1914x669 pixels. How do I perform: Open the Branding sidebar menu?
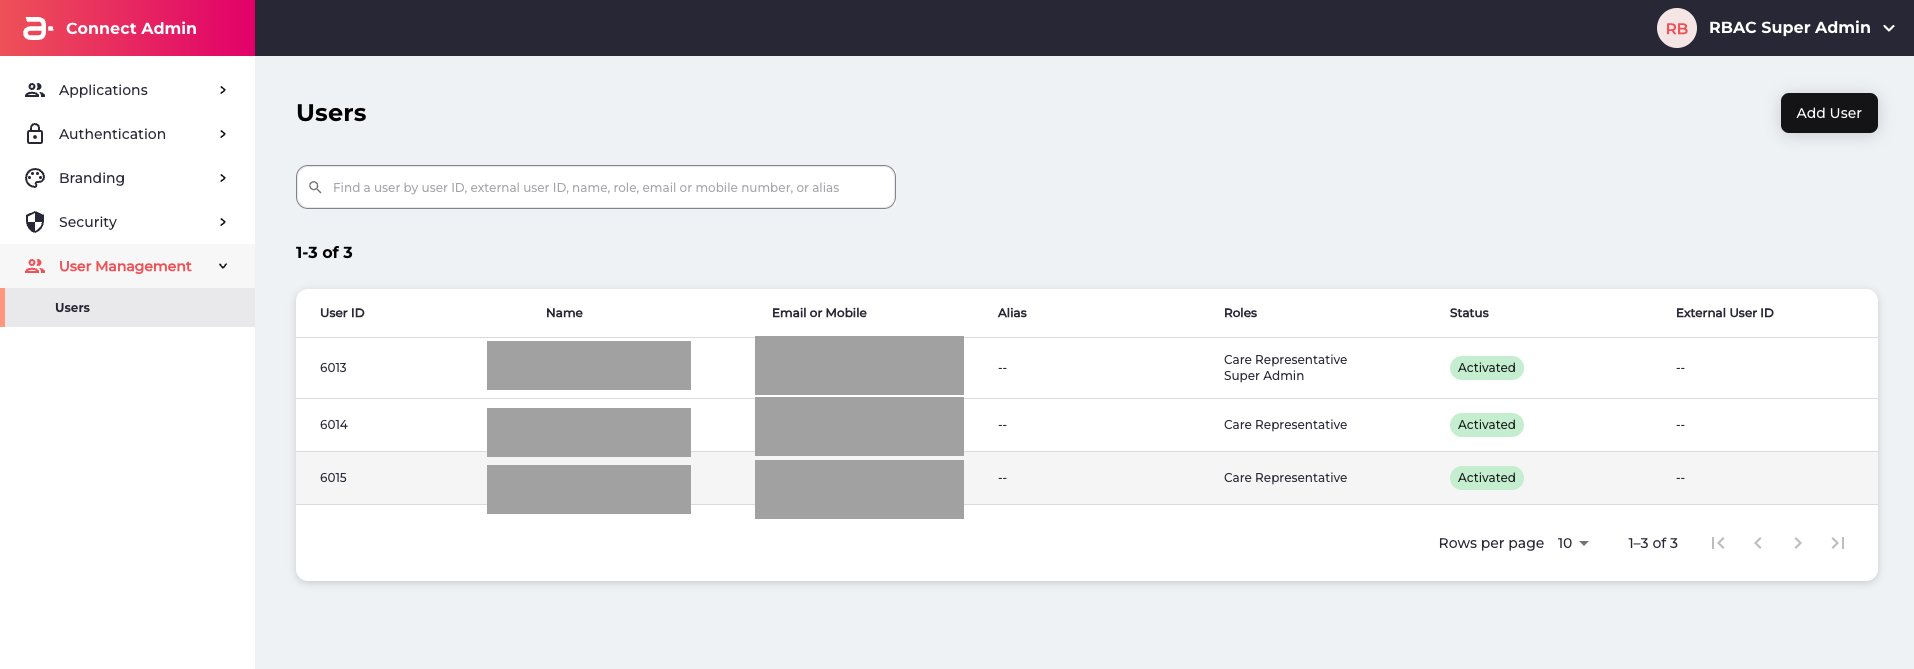click(127, 178)
